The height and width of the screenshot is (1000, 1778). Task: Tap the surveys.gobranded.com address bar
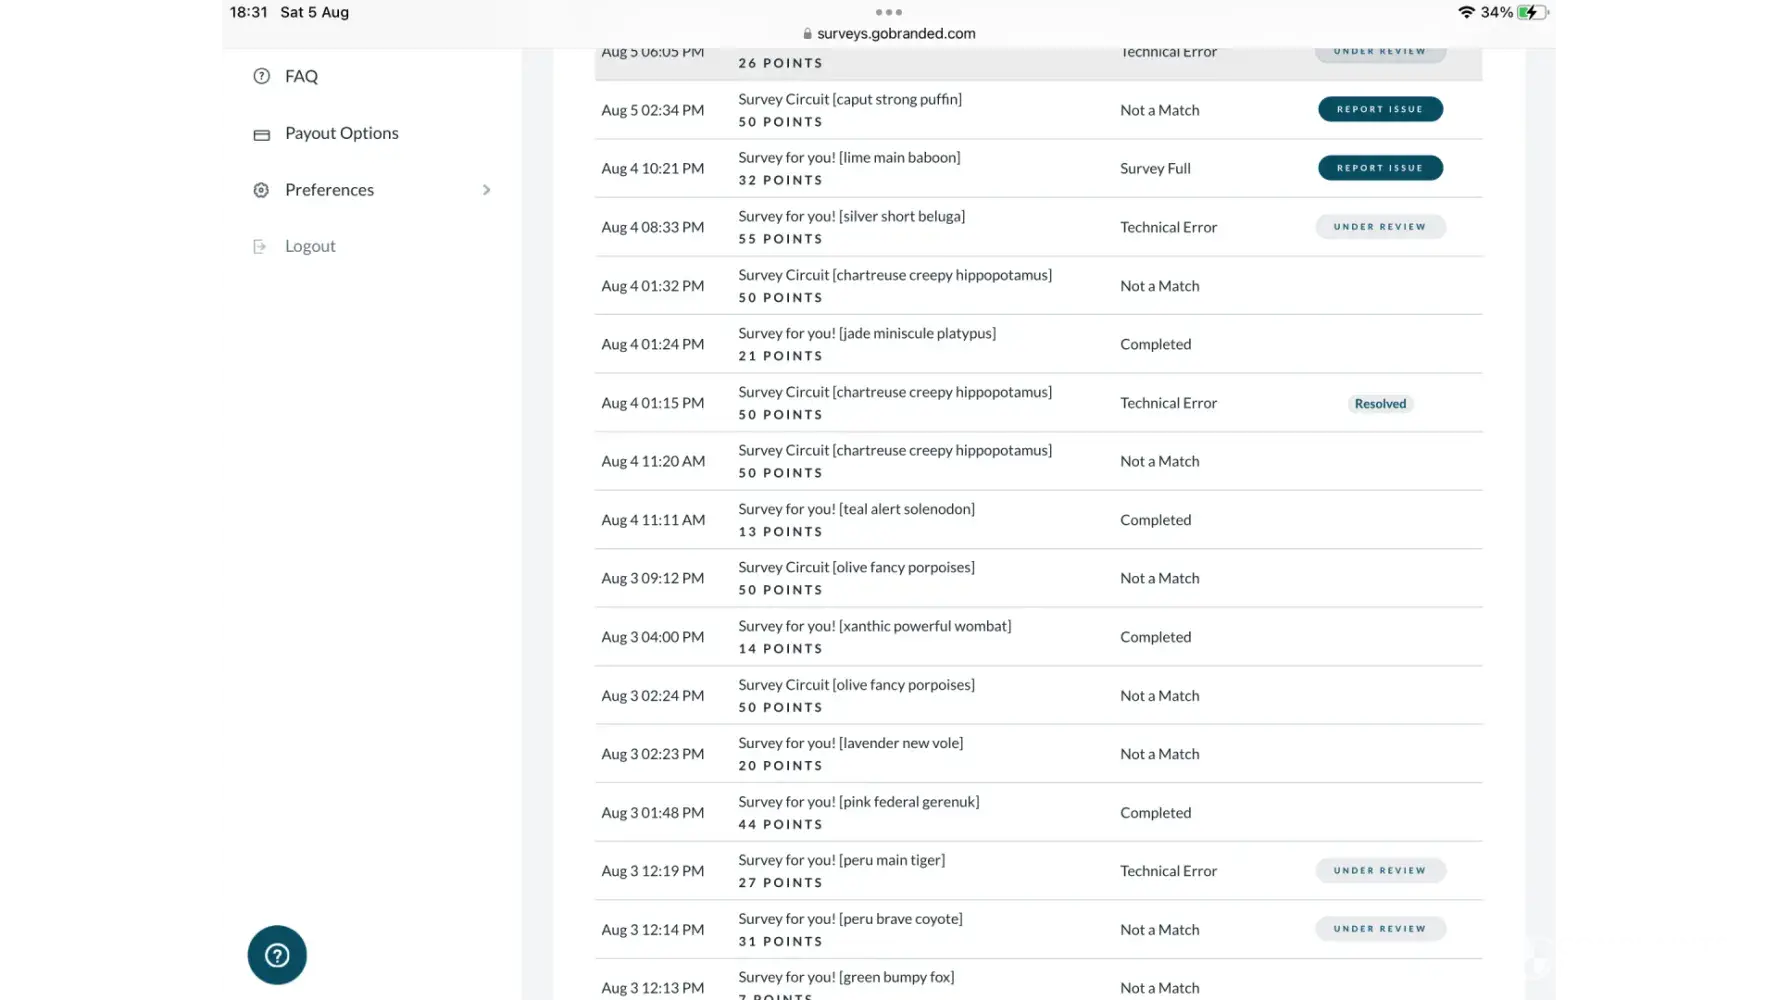pos(896,33)
